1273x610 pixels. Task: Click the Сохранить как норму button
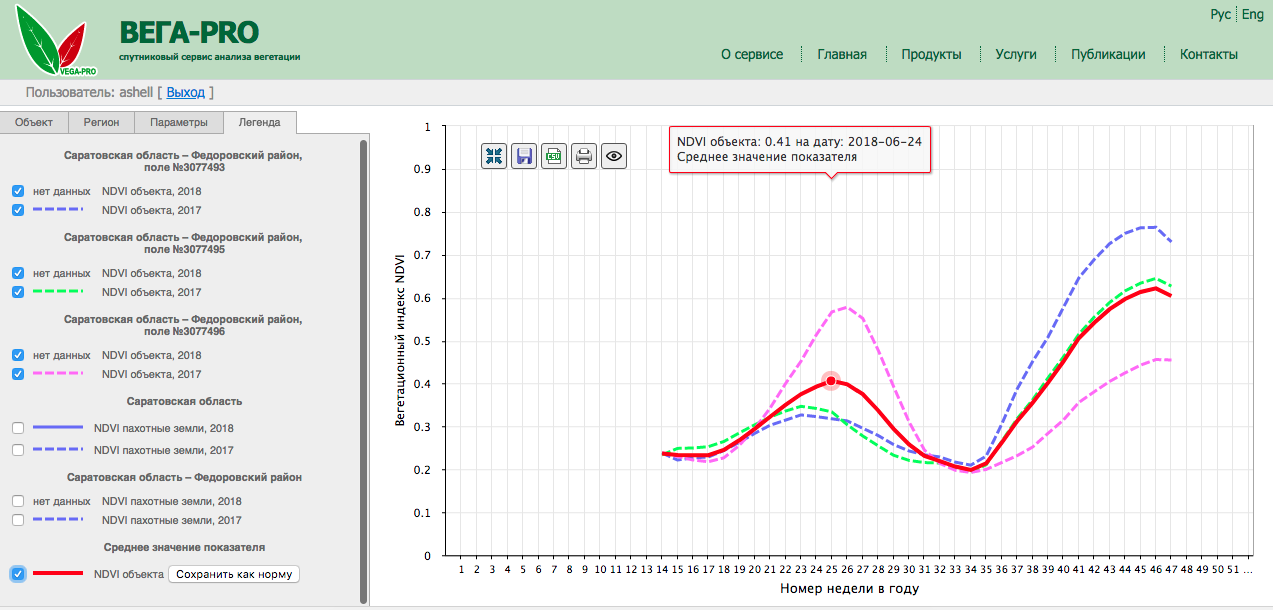(233, 574)
